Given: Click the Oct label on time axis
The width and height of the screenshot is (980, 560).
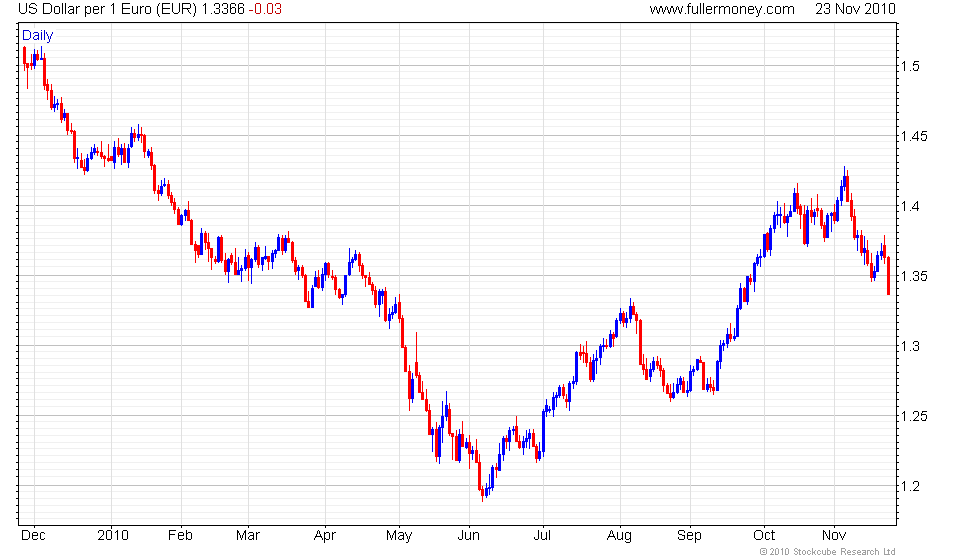Looking at the screenshot, I should [764, 536].
